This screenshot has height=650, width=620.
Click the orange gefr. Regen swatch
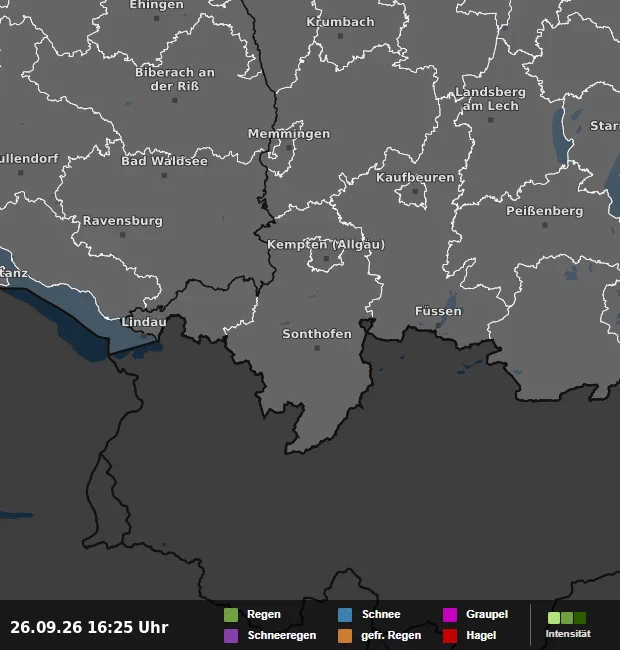click(x=345, y=636)
